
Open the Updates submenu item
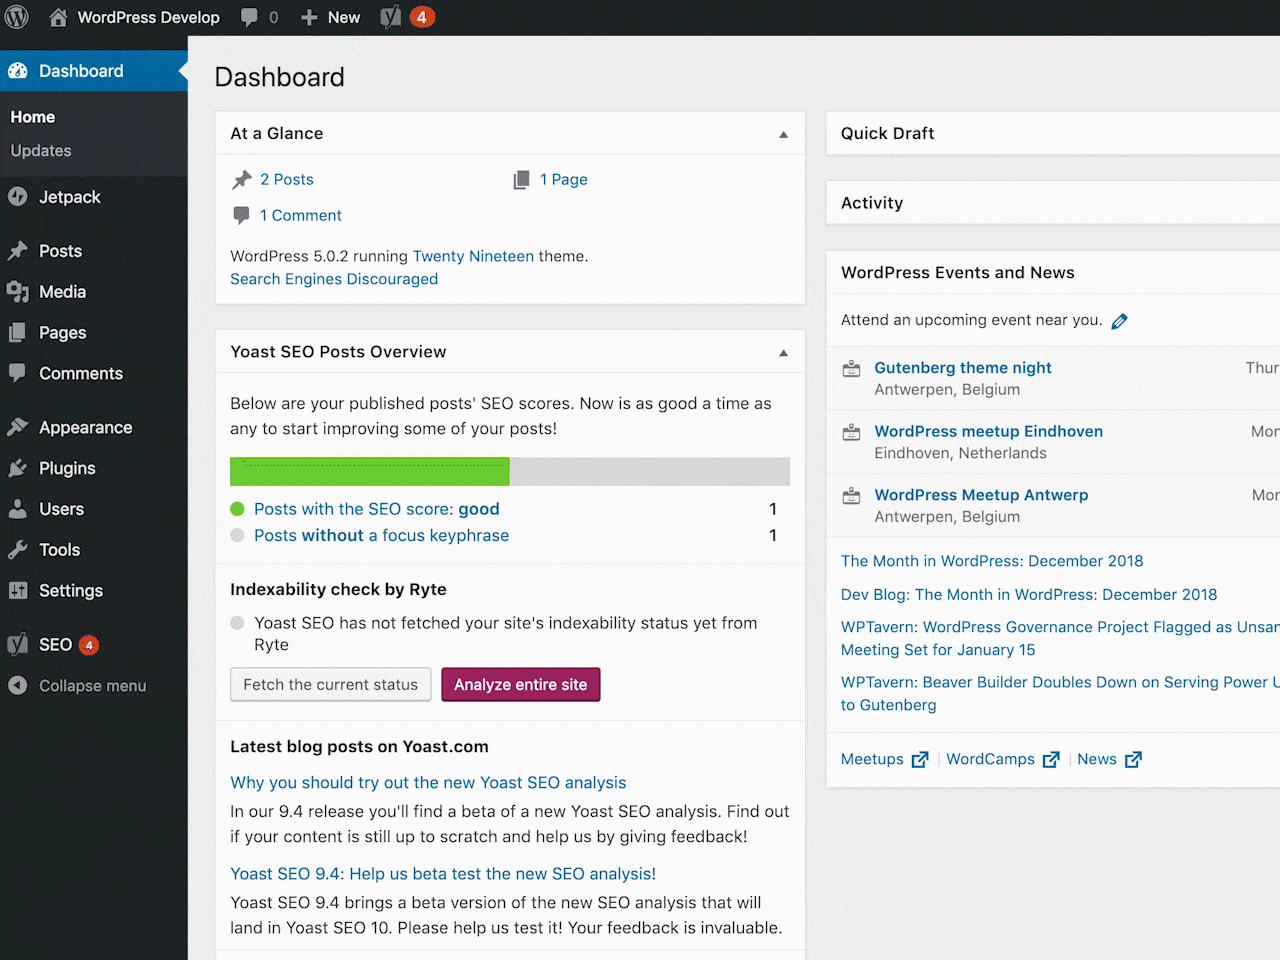(41, 151)
